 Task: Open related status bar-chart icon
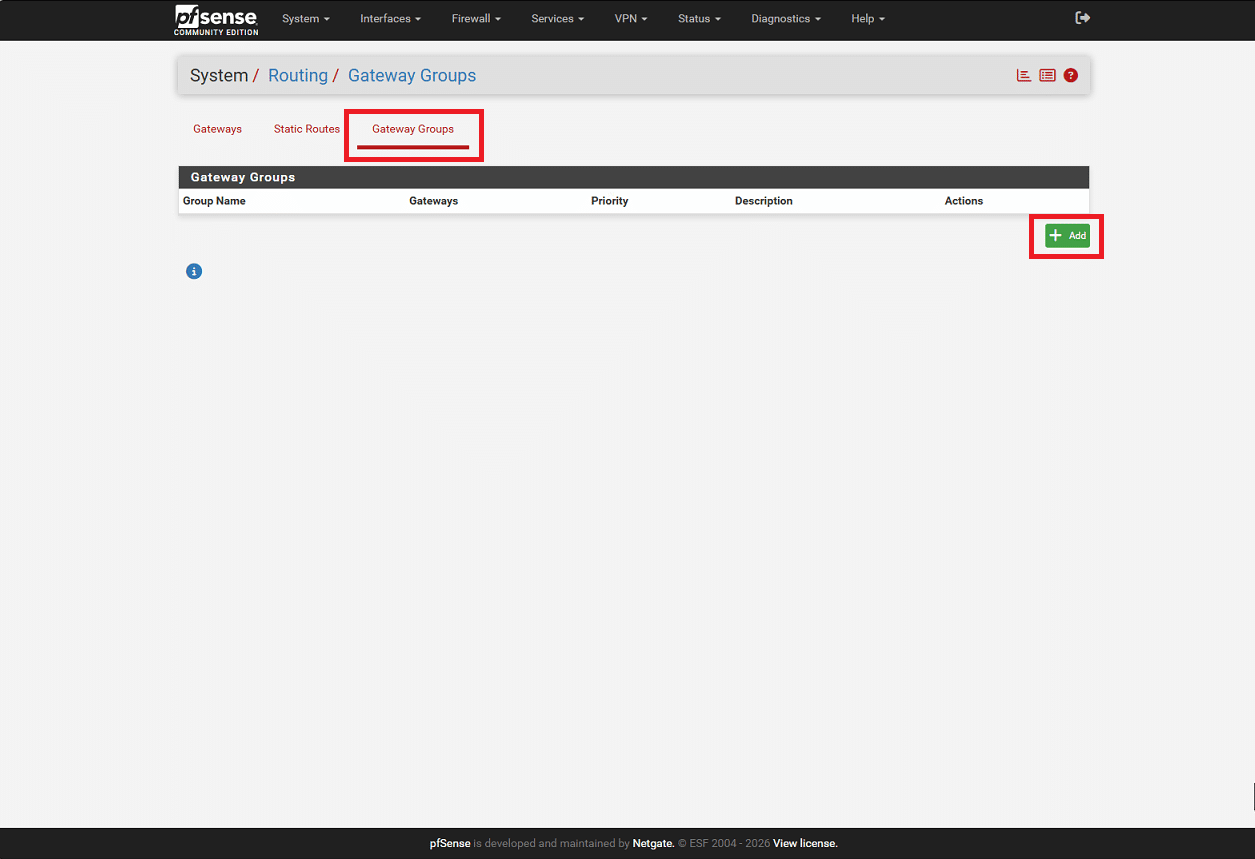(x=1023, y=75)
